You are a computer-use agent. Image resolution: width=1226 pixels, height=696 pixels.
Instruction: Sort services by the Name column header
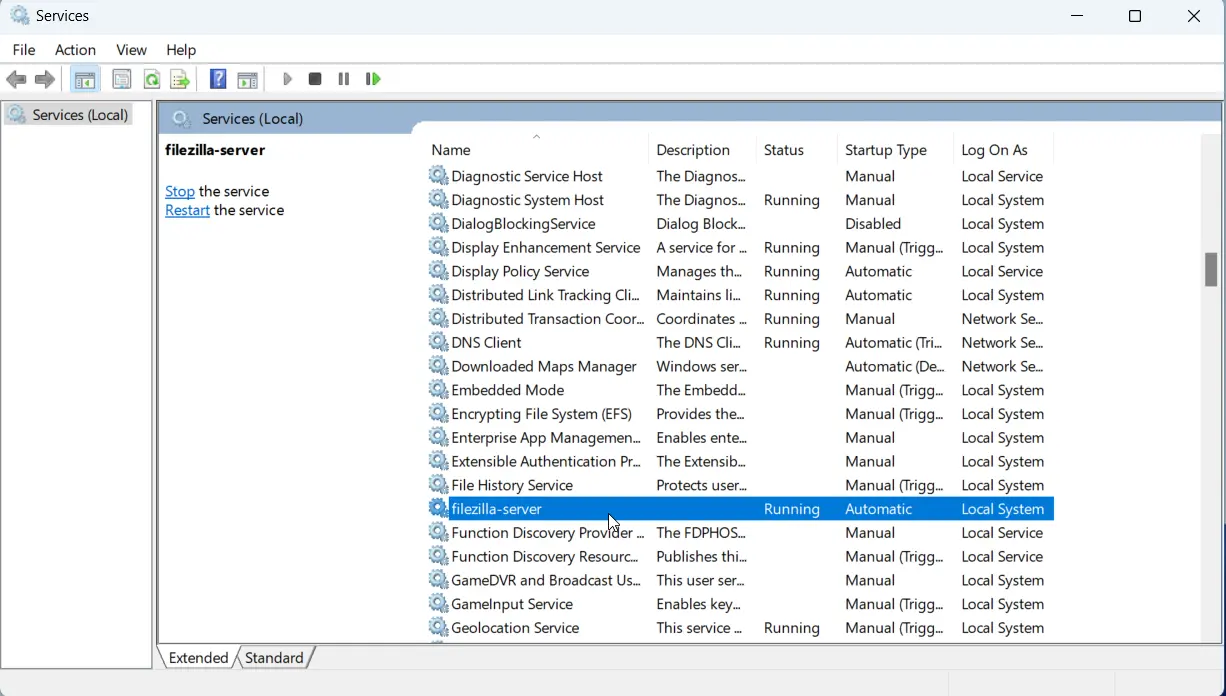(537, 150)
